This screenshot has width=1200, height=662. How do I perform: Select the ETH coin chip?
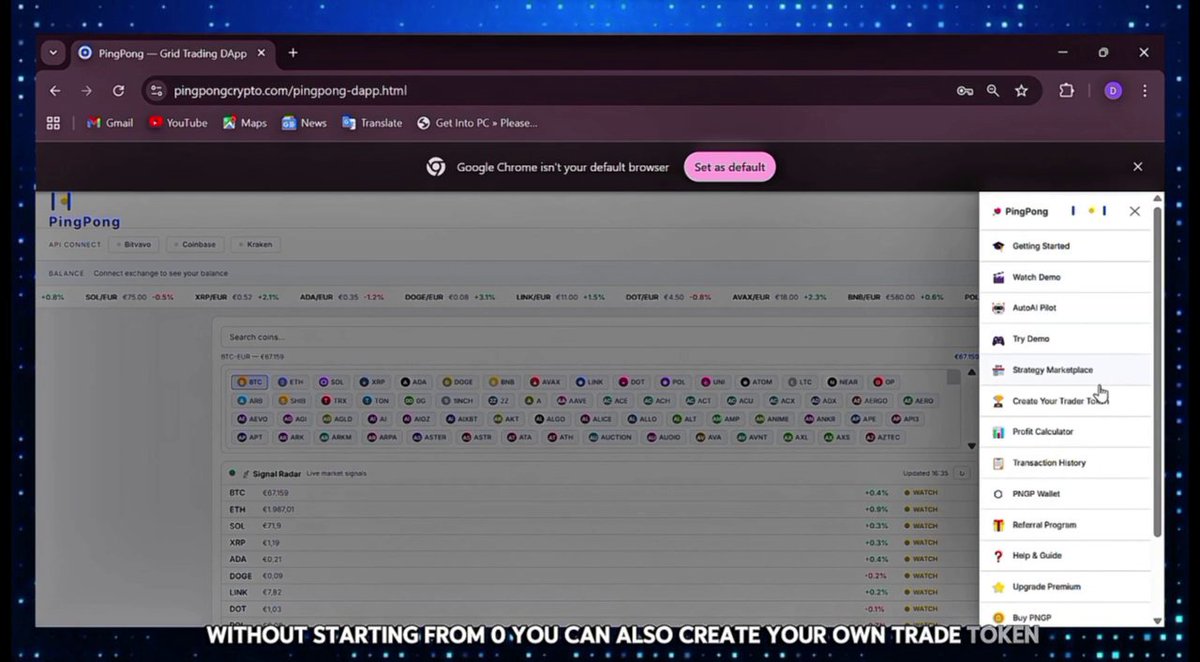[x=291, y=382]
